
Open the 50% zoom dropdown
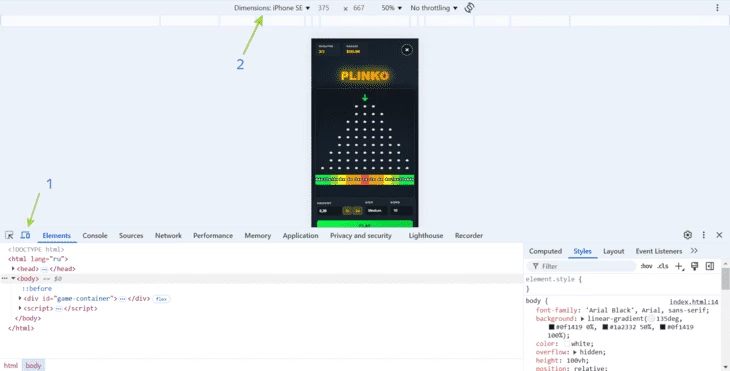(x=392, y=8)
